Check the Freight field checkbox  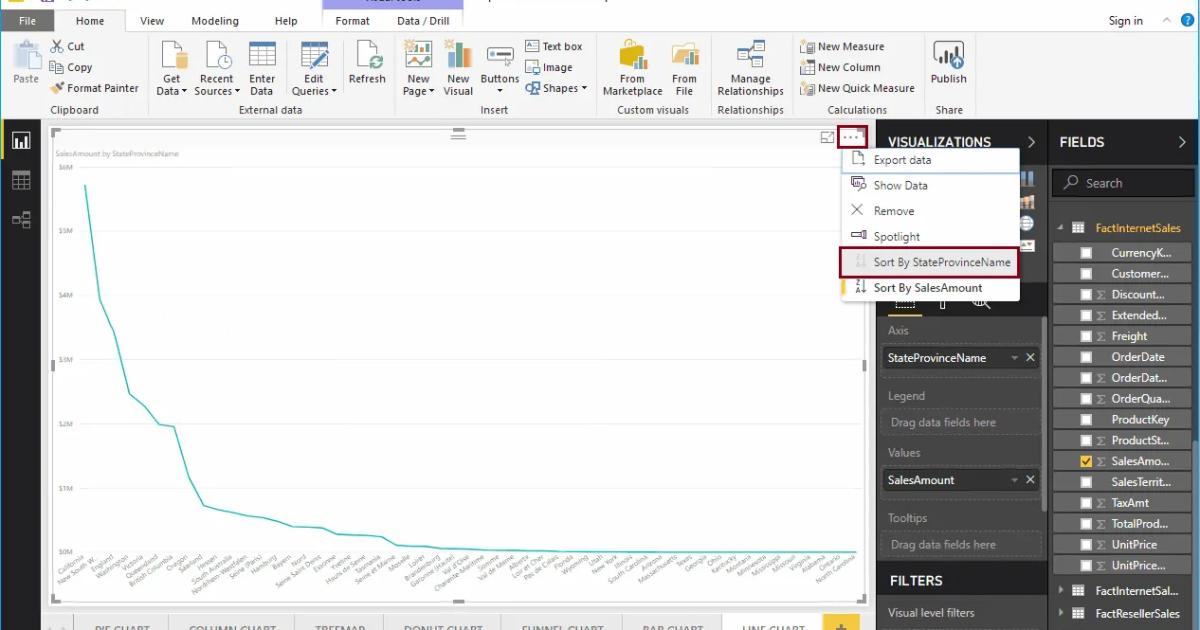tap(1086, 336)
